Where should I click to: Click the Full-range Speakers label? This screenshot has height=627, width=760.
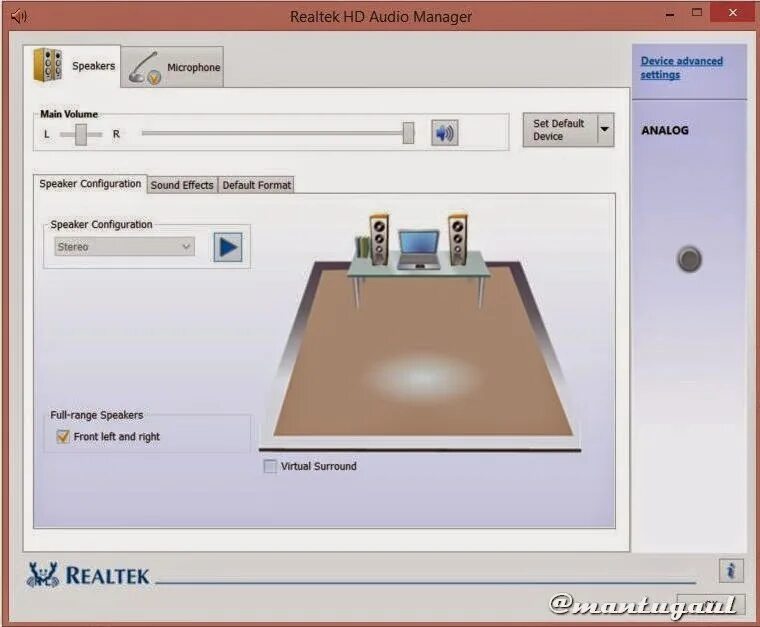[97, 415]
